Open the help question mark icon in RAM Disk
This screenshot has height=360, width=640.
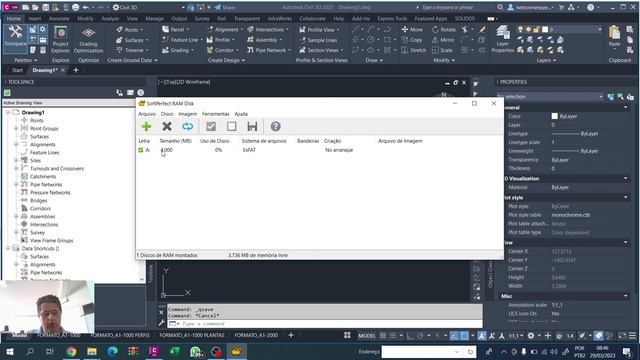[276, 127]
